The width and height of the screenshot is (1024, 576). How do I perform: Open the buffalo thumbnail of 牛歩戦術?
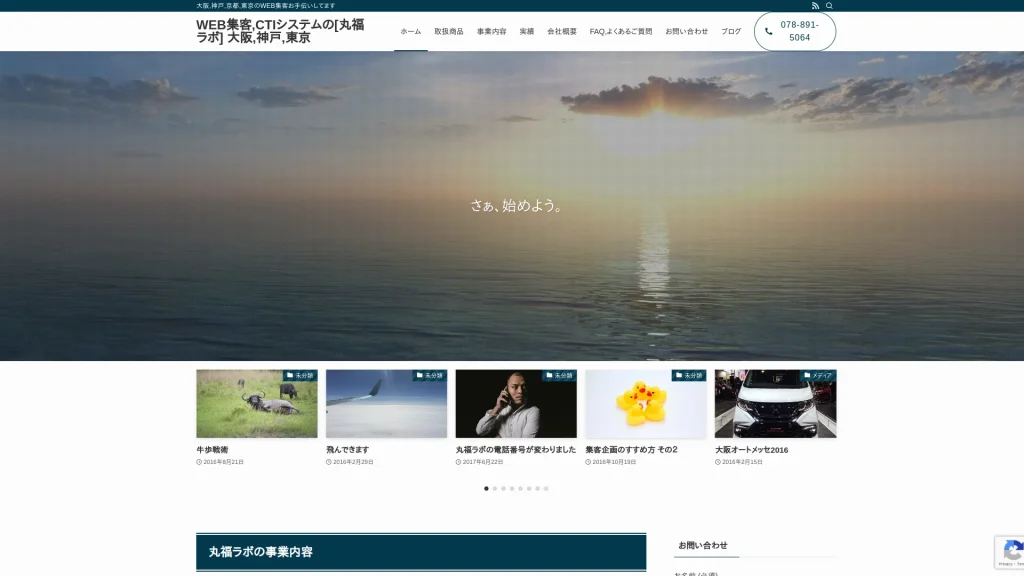(x=257, y=404)
